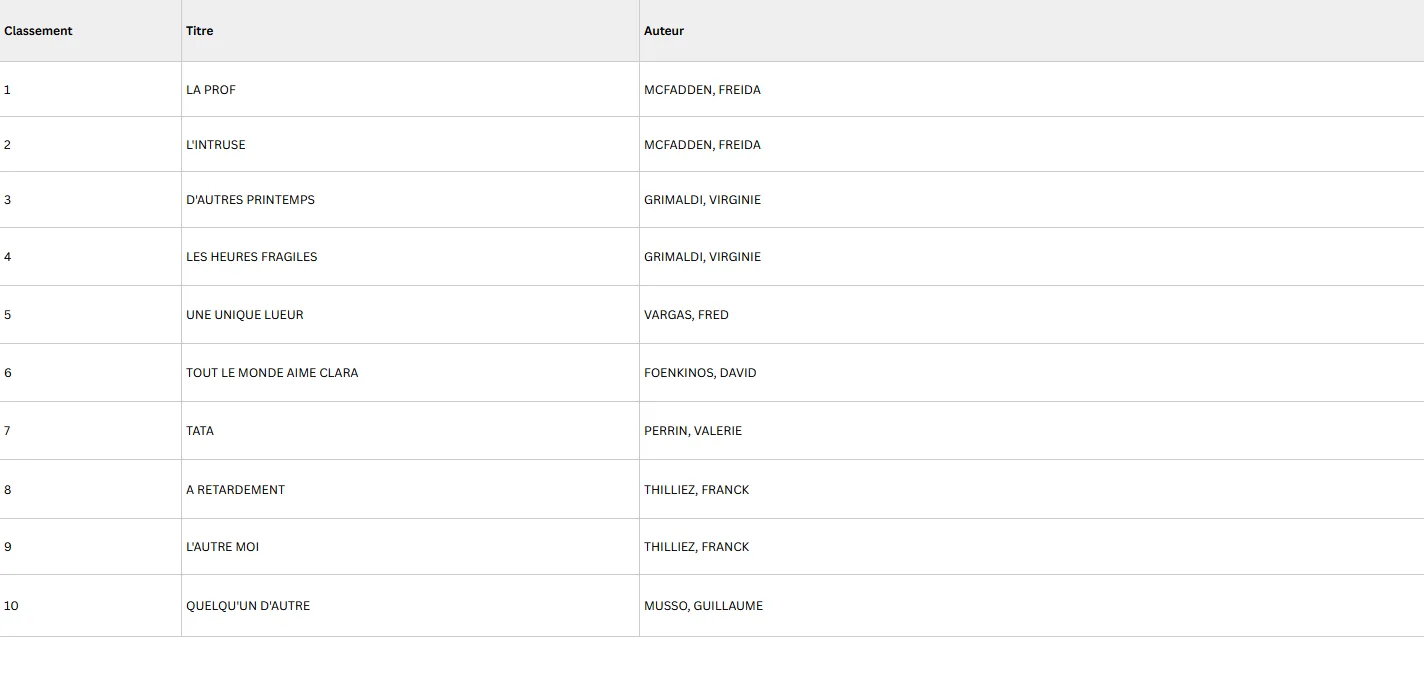
Task: Select the LA PROF title cell
Action: pyautogui.click(x=410, y=90)
